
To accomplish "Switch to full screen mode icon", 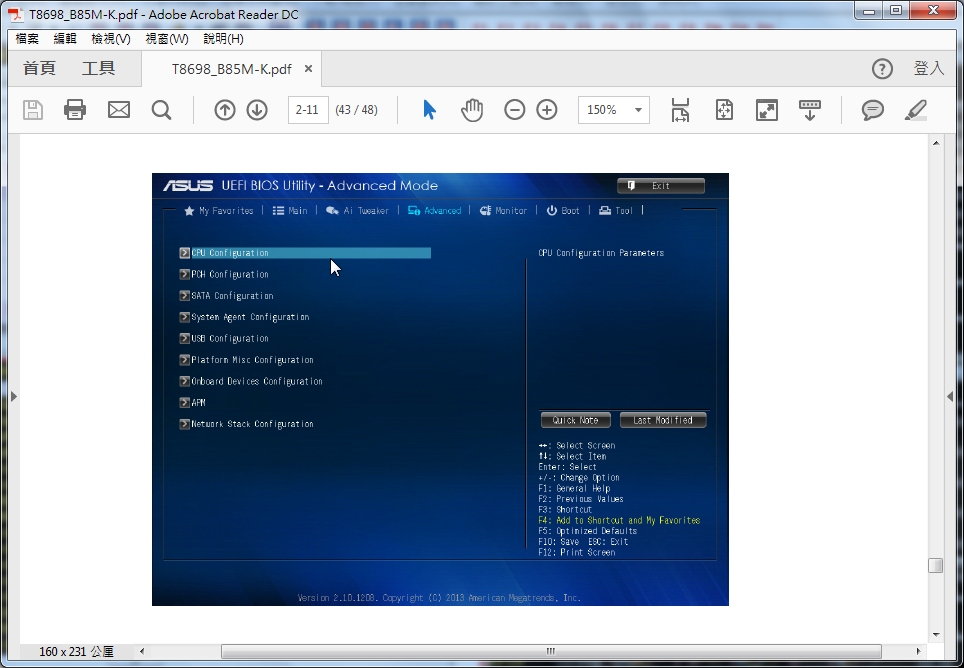I will 767,110.
